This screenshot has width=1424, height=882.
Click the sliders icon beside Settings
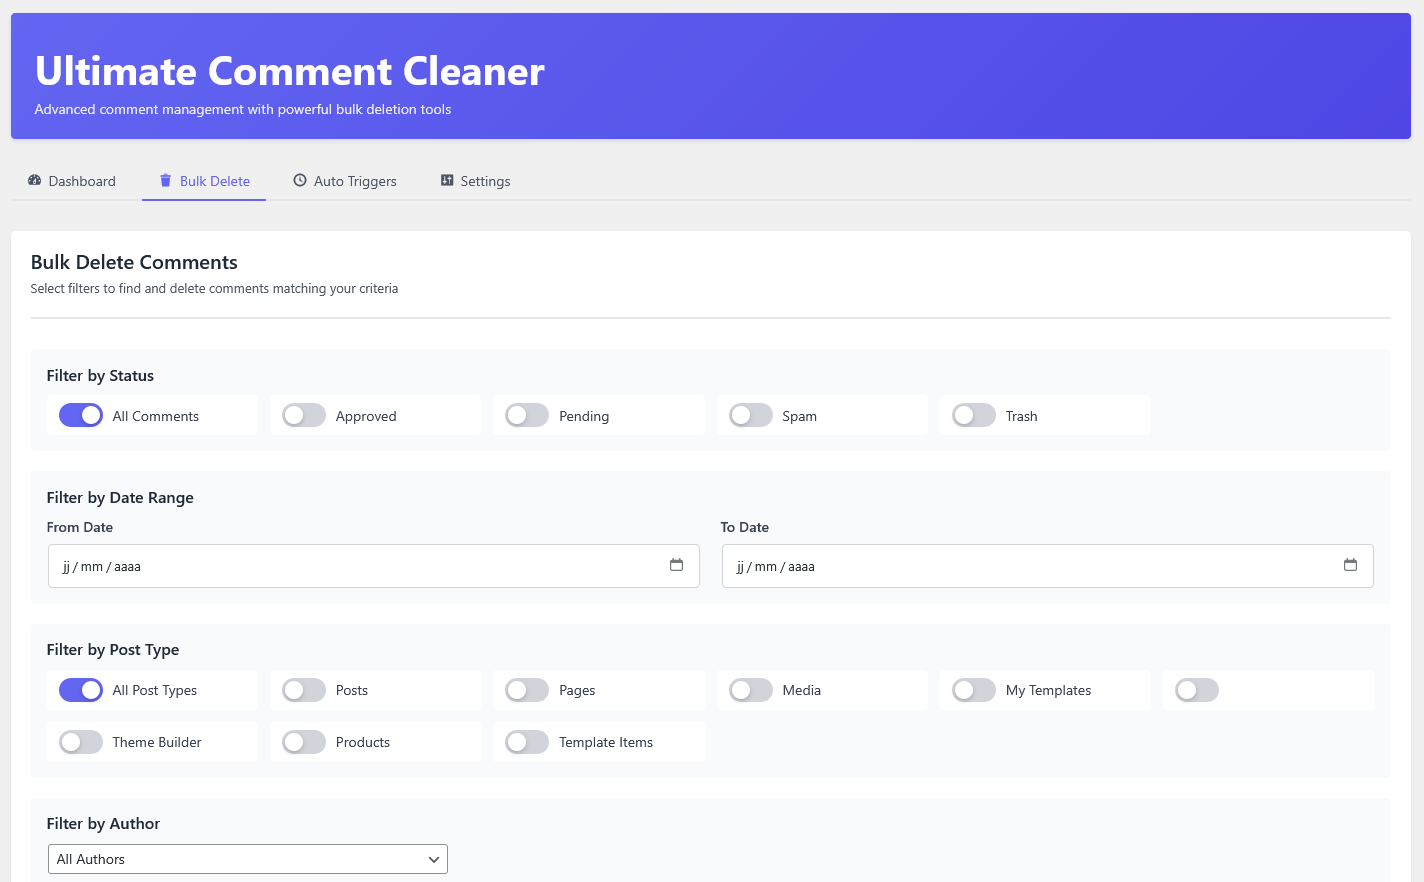coord(446,181)
